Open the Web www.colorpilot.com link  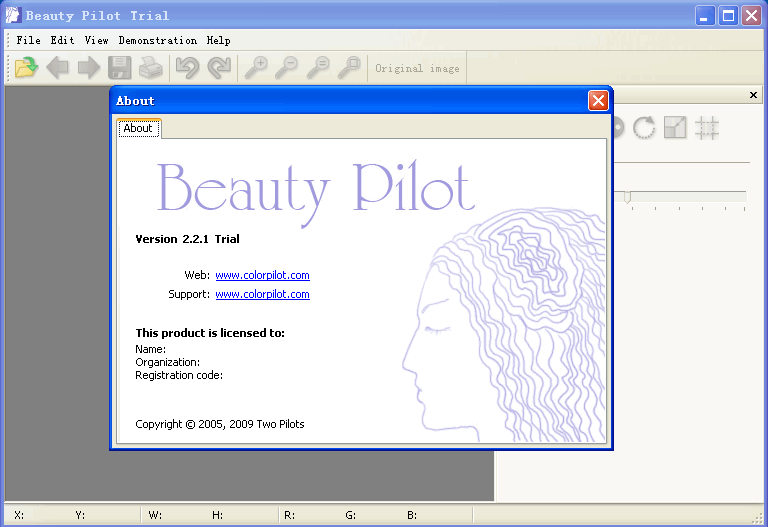[x=263, y=275]
